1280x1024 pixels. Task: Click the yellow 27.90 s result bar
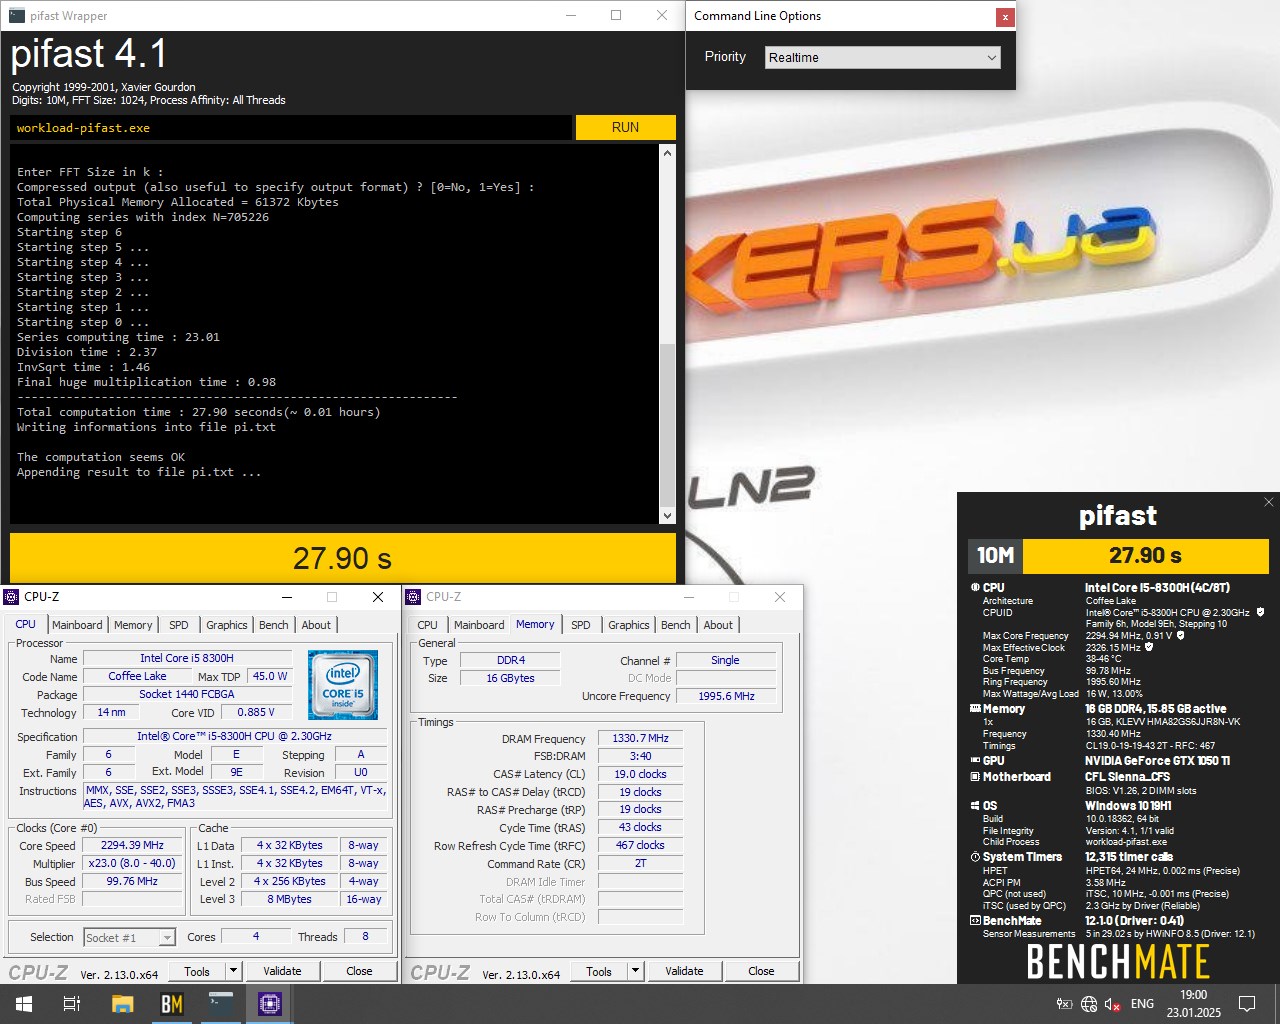point(343,558)
